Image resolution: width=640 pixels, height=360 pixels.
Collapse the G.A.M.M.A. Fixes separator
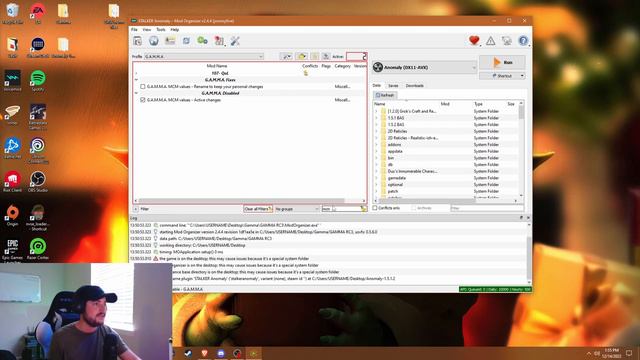coord(136,80)
